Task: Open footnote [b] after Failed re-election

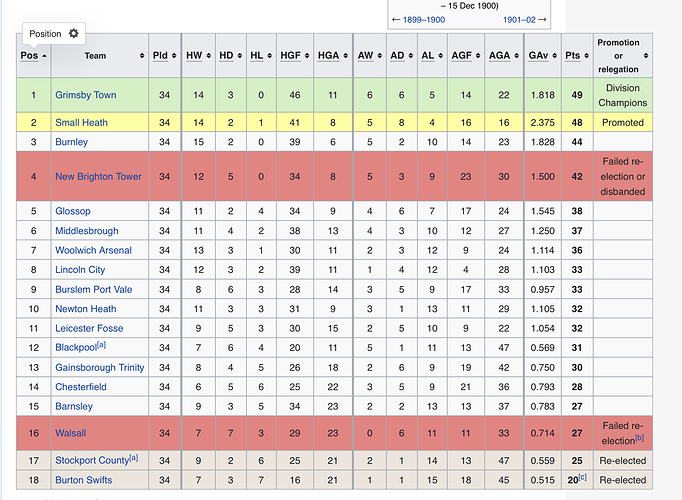Action: [639, 438]
